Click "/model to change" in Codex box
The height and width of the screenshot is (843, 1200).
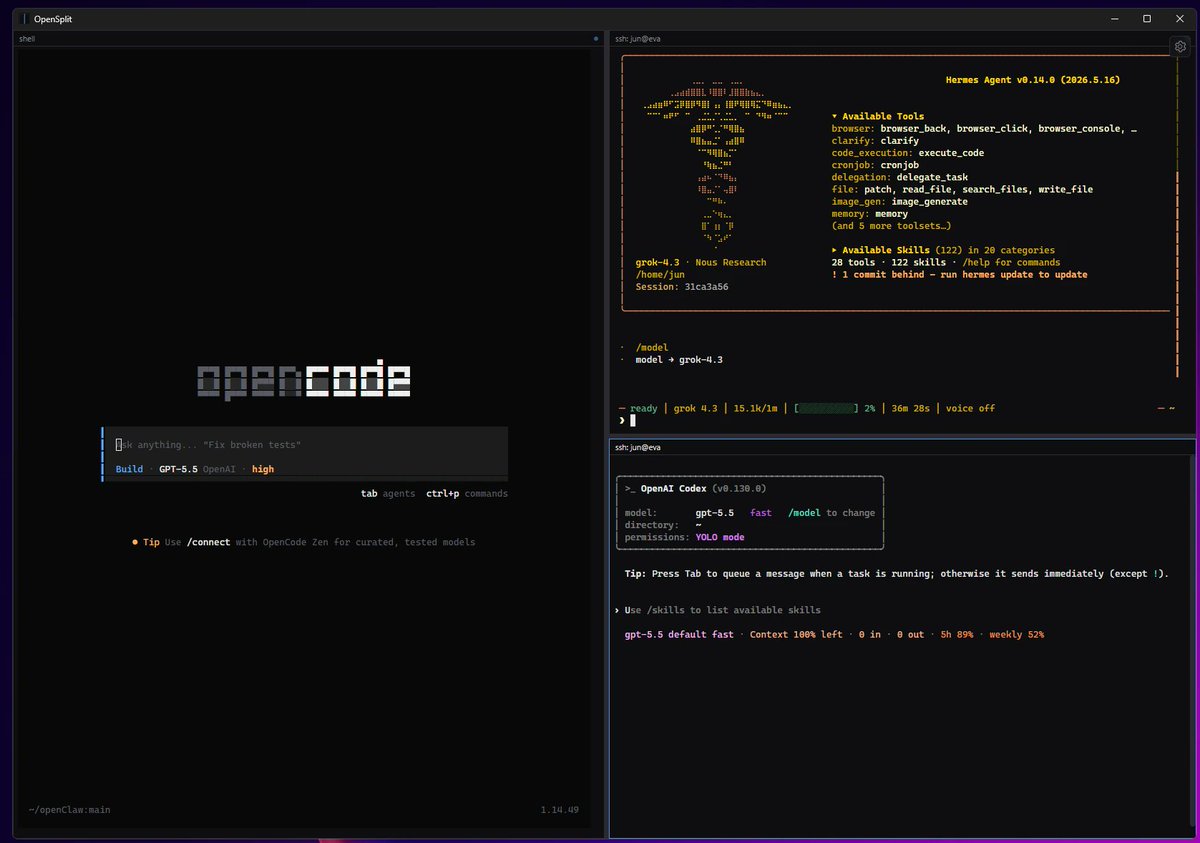[831, 513]
